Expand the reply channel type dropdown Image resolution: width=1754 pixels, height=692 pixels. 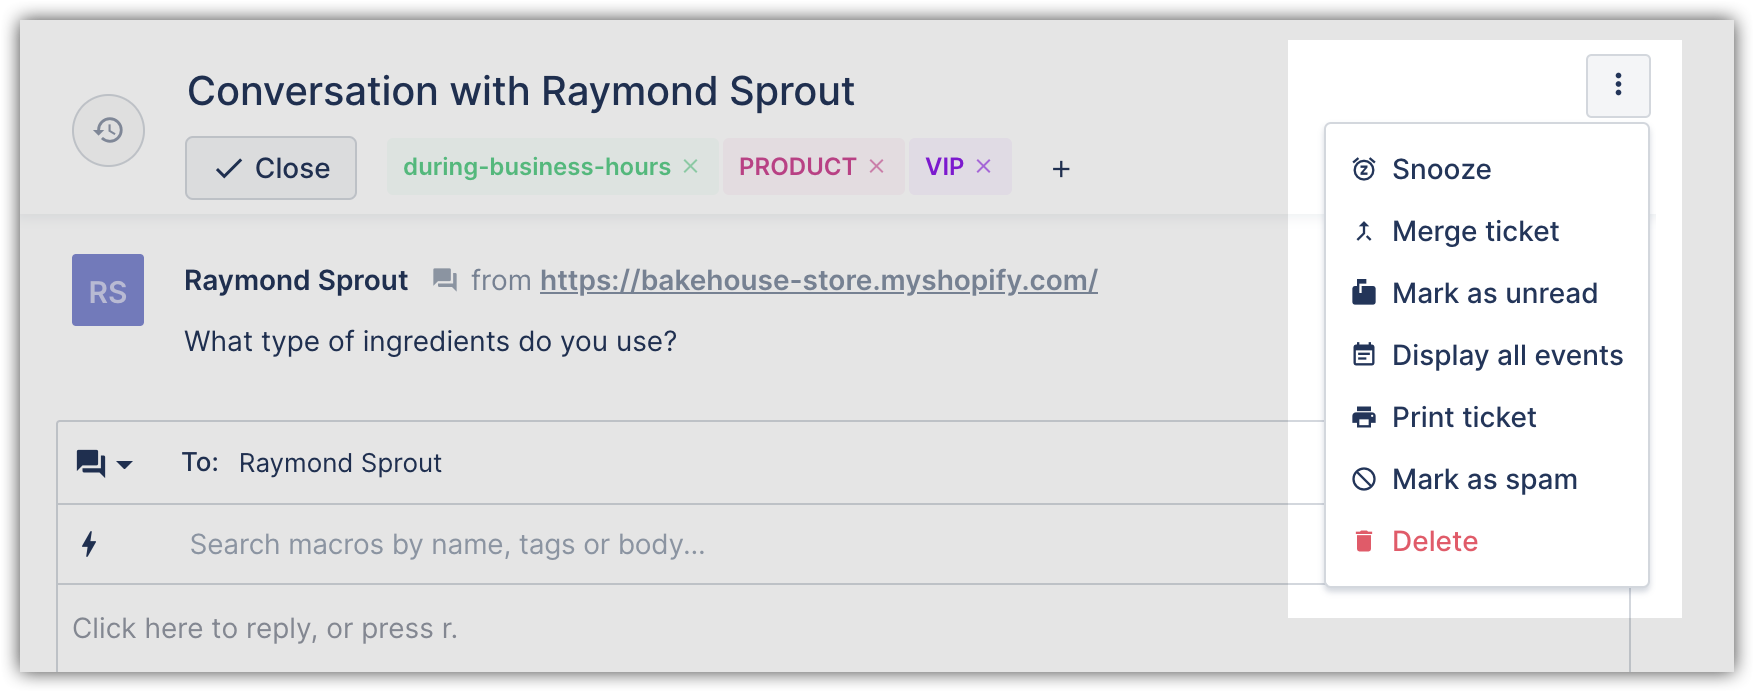(x=105, y=463)
